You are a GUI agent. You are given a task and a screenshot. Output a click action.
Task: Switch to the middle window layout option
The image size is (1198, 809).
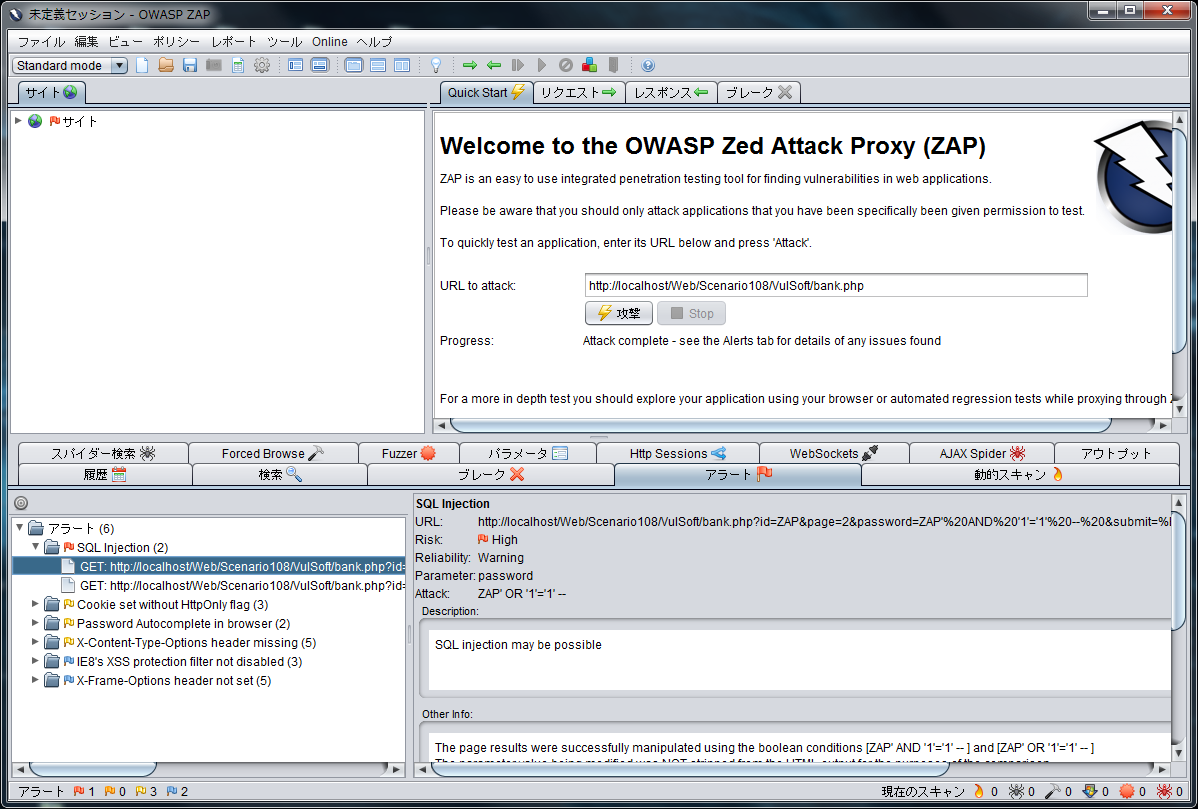(377, 66)
